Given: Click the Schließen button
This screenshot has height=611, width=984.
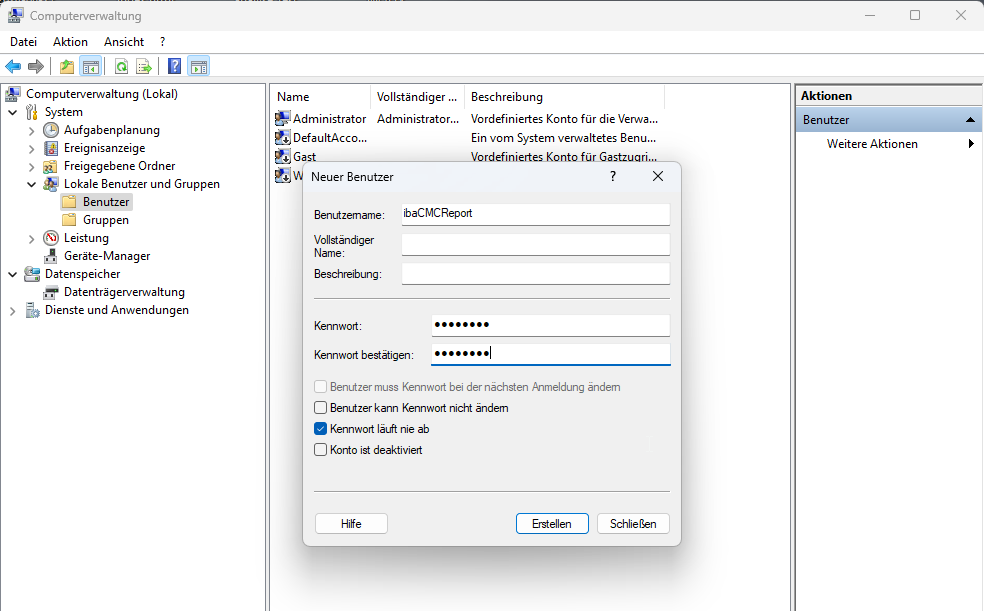Looking at the screenshot, I should [633, 524].
